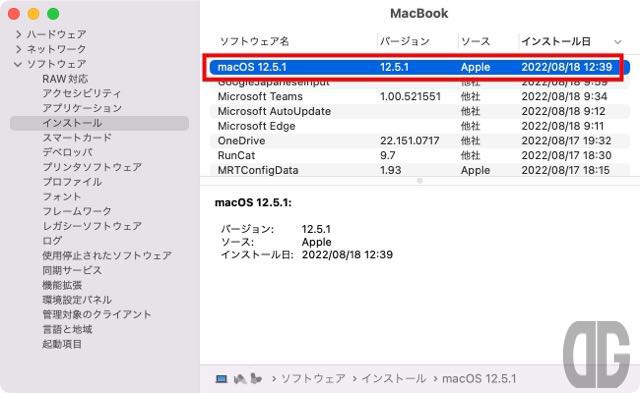The height and width of the screenshot is (393, 640).
Task: Select インストール in the sidebar
Action: [x=99, y=123]
